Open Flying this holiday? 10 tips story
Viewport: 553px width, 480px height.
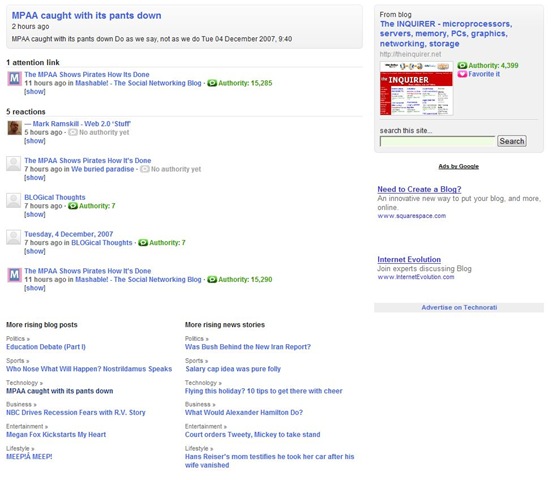click(x=263, y=391)
